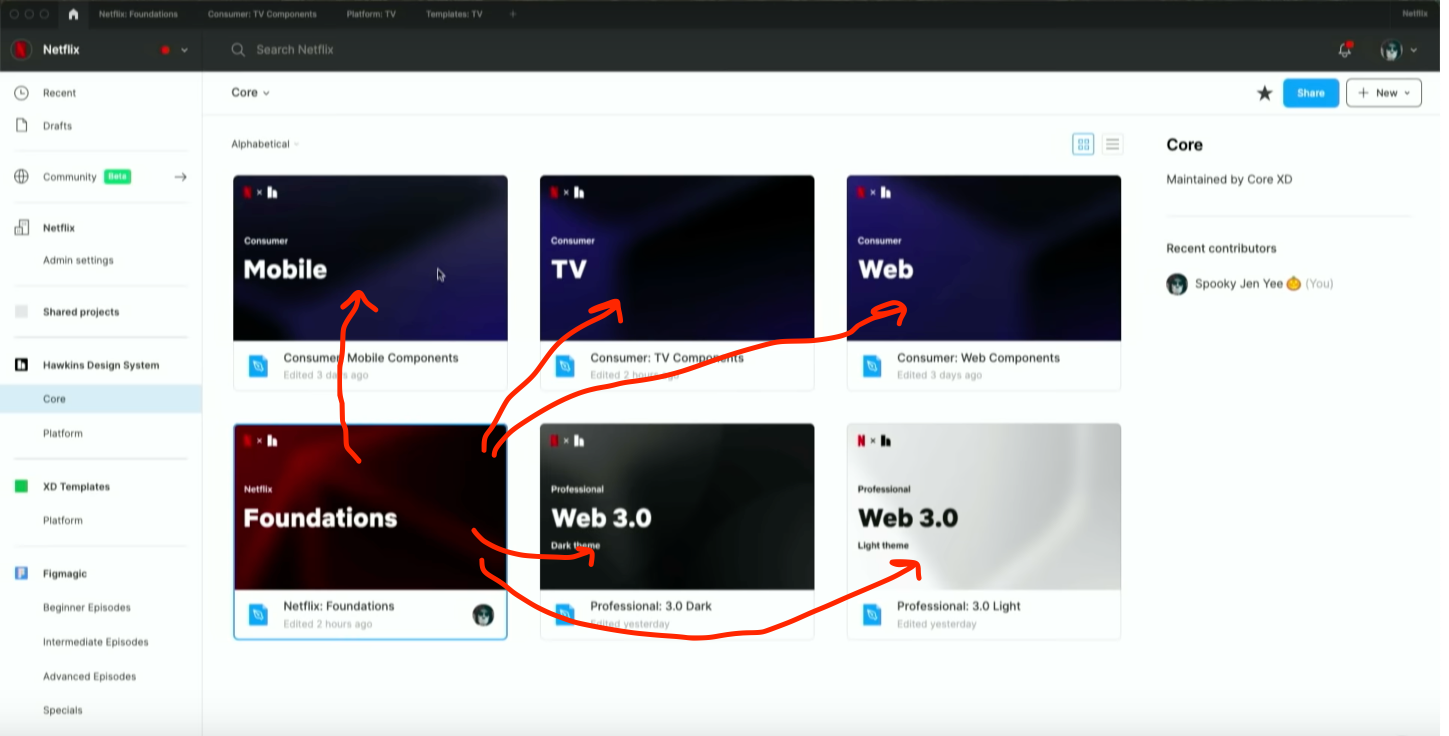
Task: Open the Consumer Web thumbnail
Action: 984,258
